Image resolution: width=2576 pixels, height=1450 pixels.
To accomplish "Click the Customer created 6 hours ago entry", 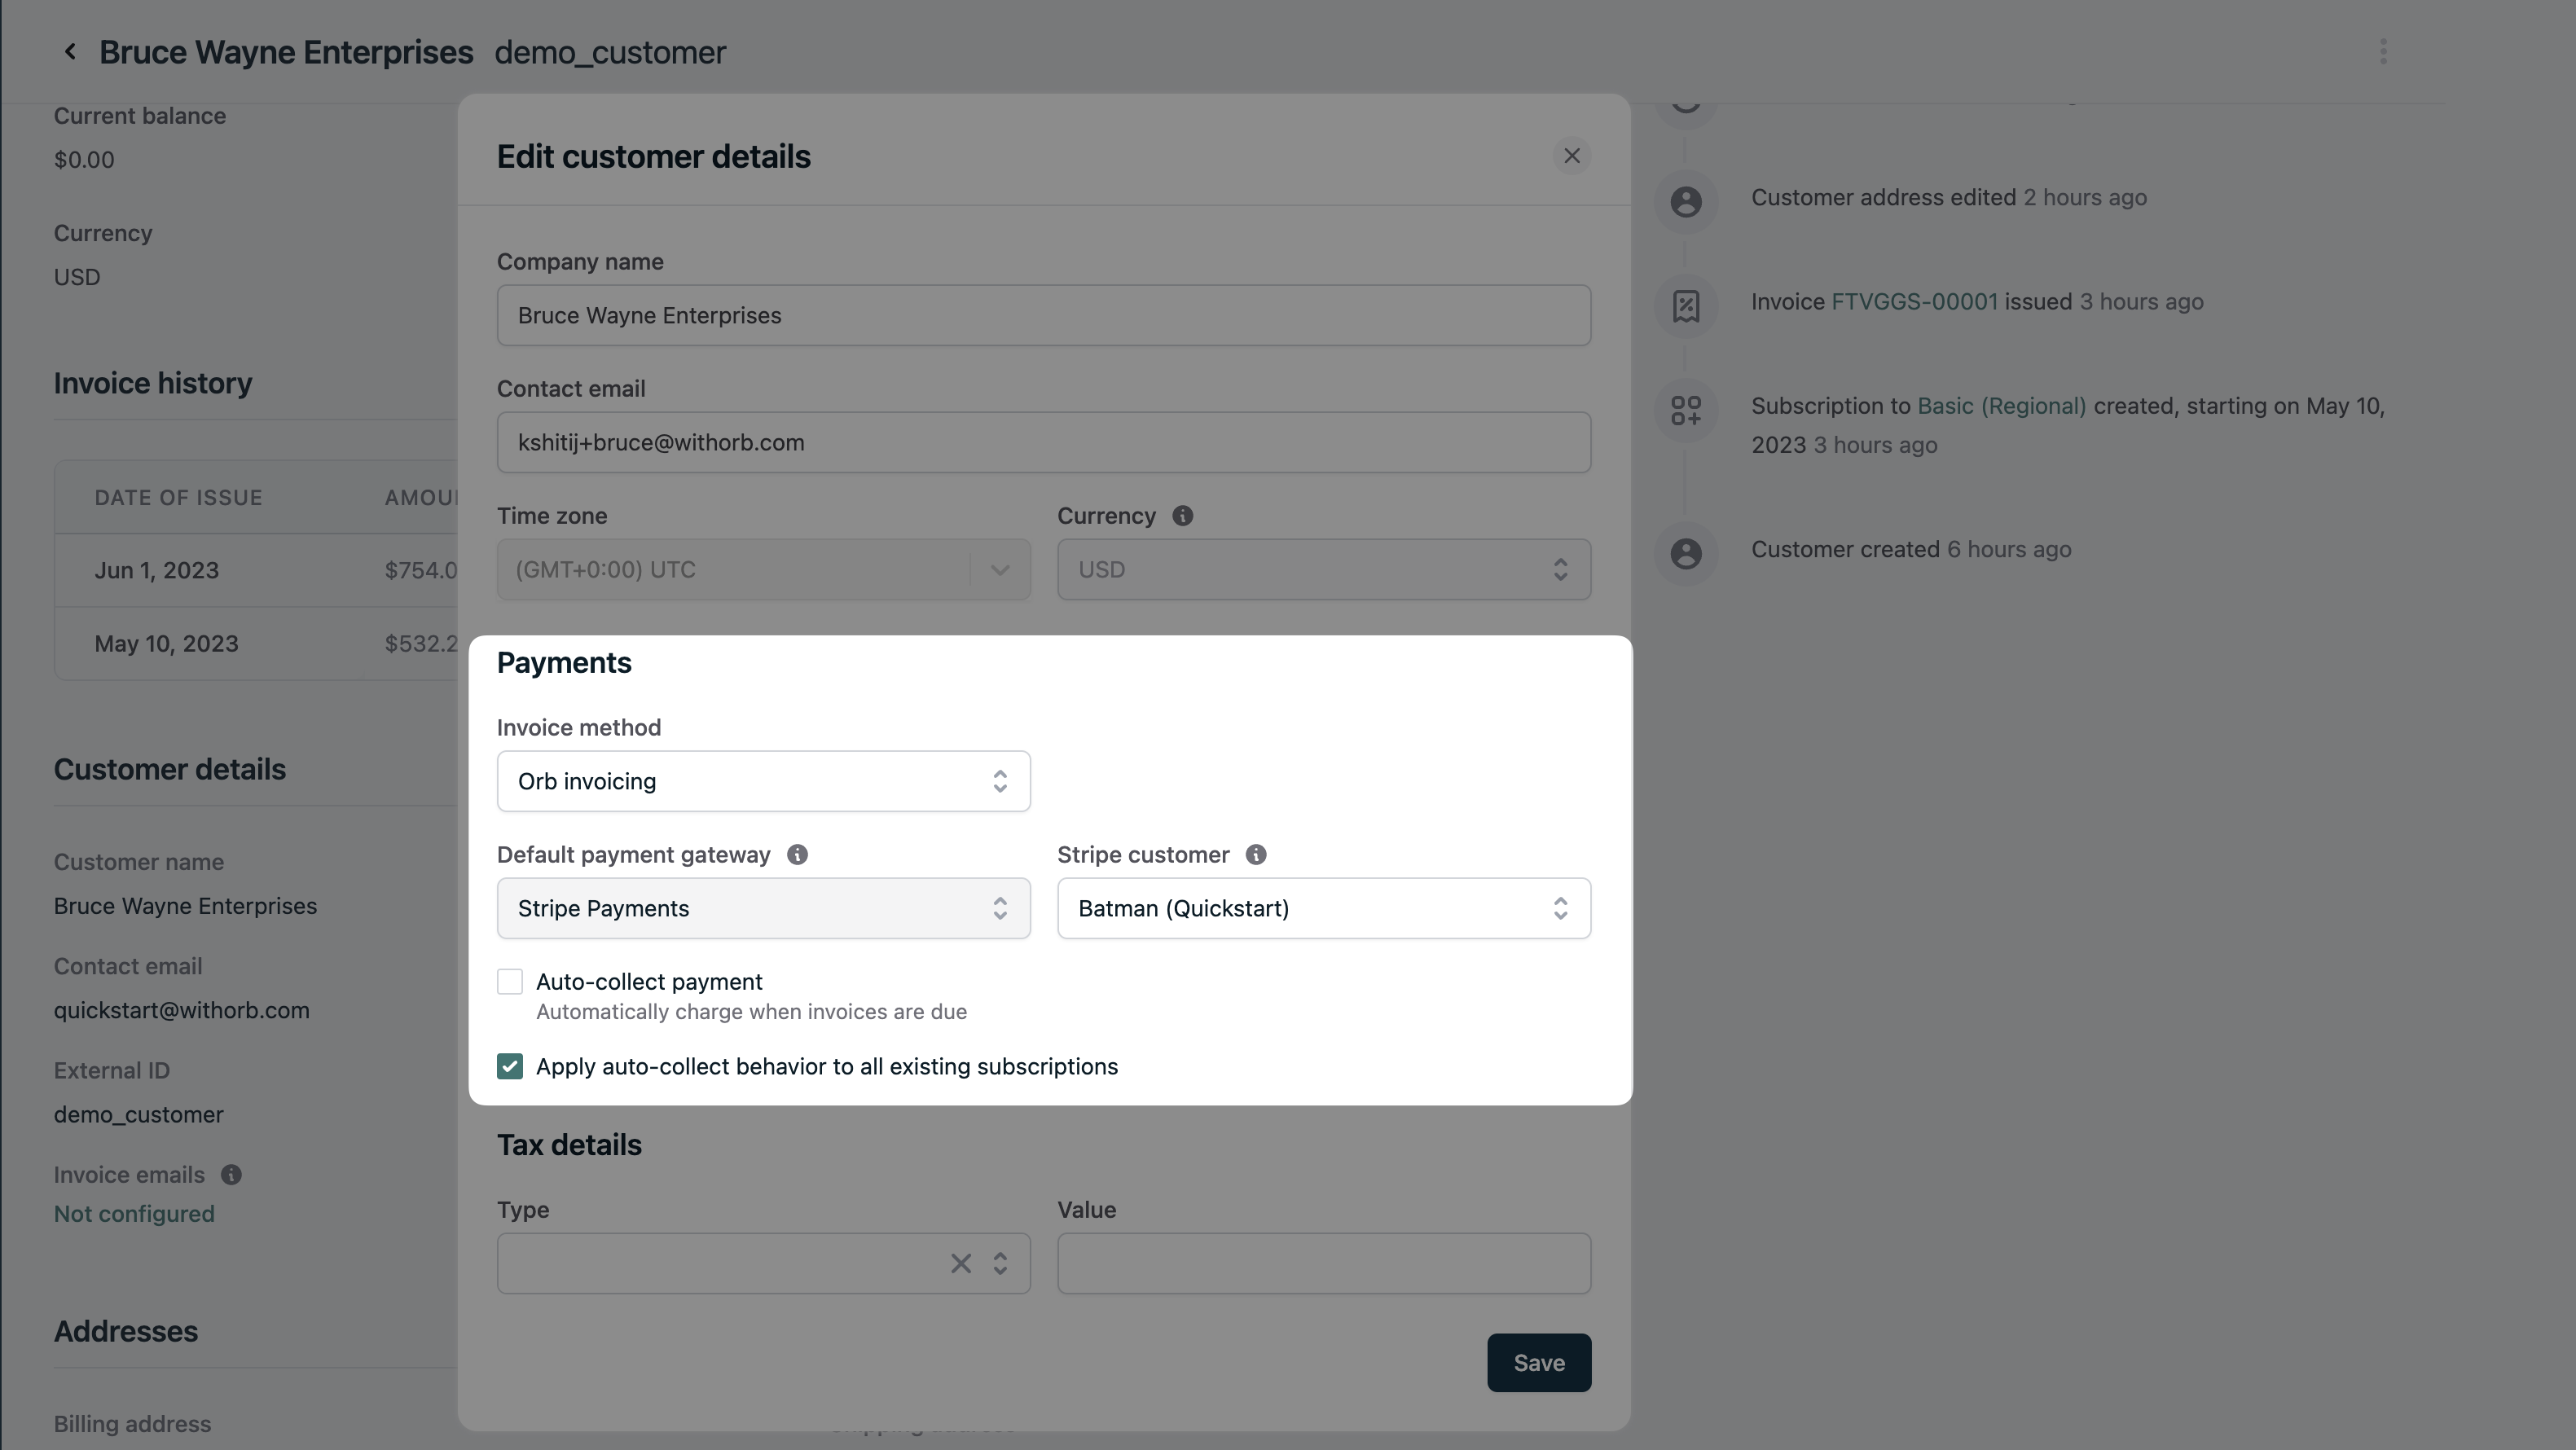I will (x=1911, y=550).
